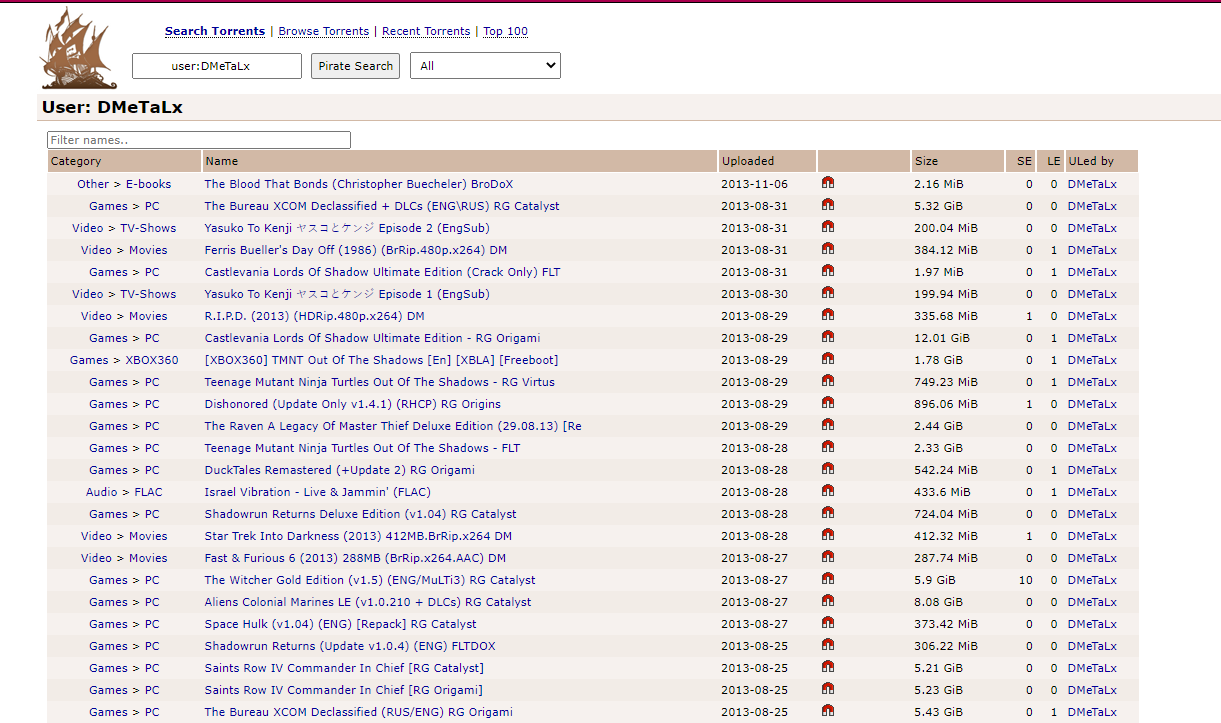
Task: Open Recent Torrents page
Action: pyautogui.click(x=426, y=31)
